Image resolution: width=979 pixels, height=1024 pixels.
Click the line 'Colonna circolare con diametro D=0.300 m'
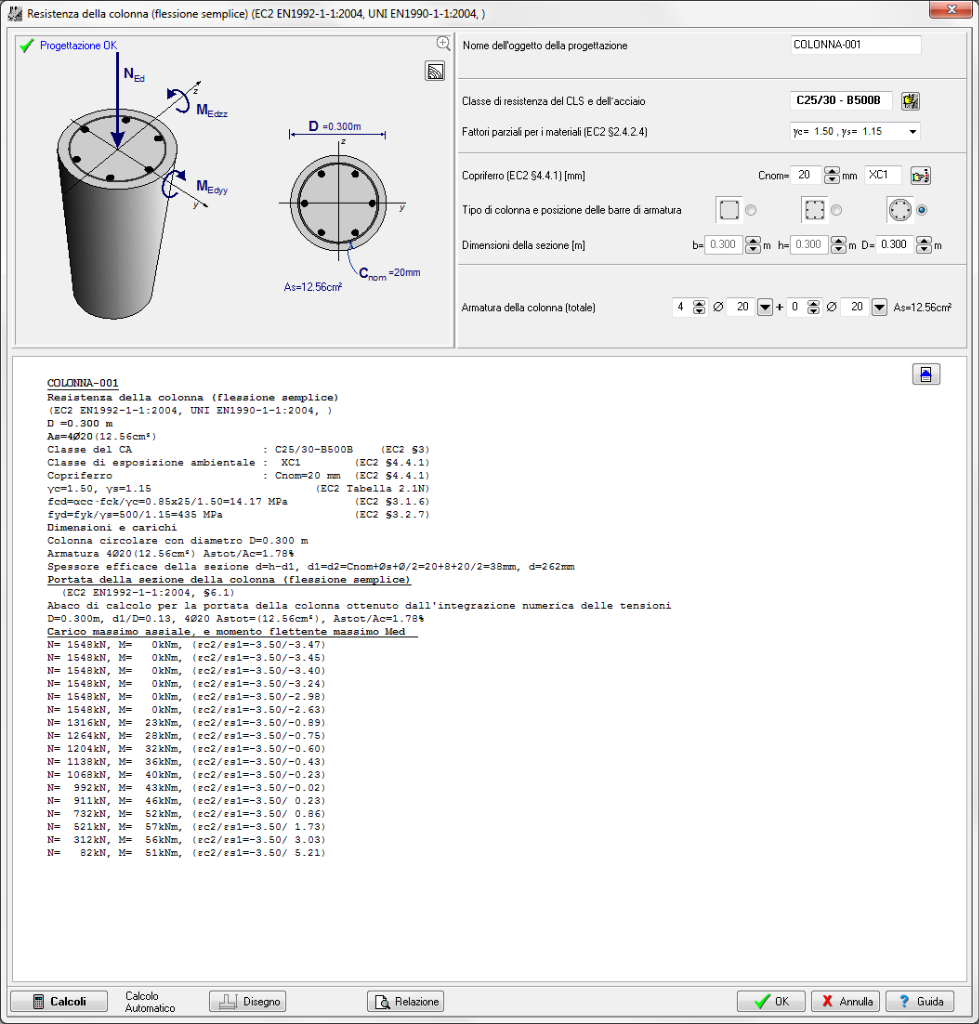178,541
